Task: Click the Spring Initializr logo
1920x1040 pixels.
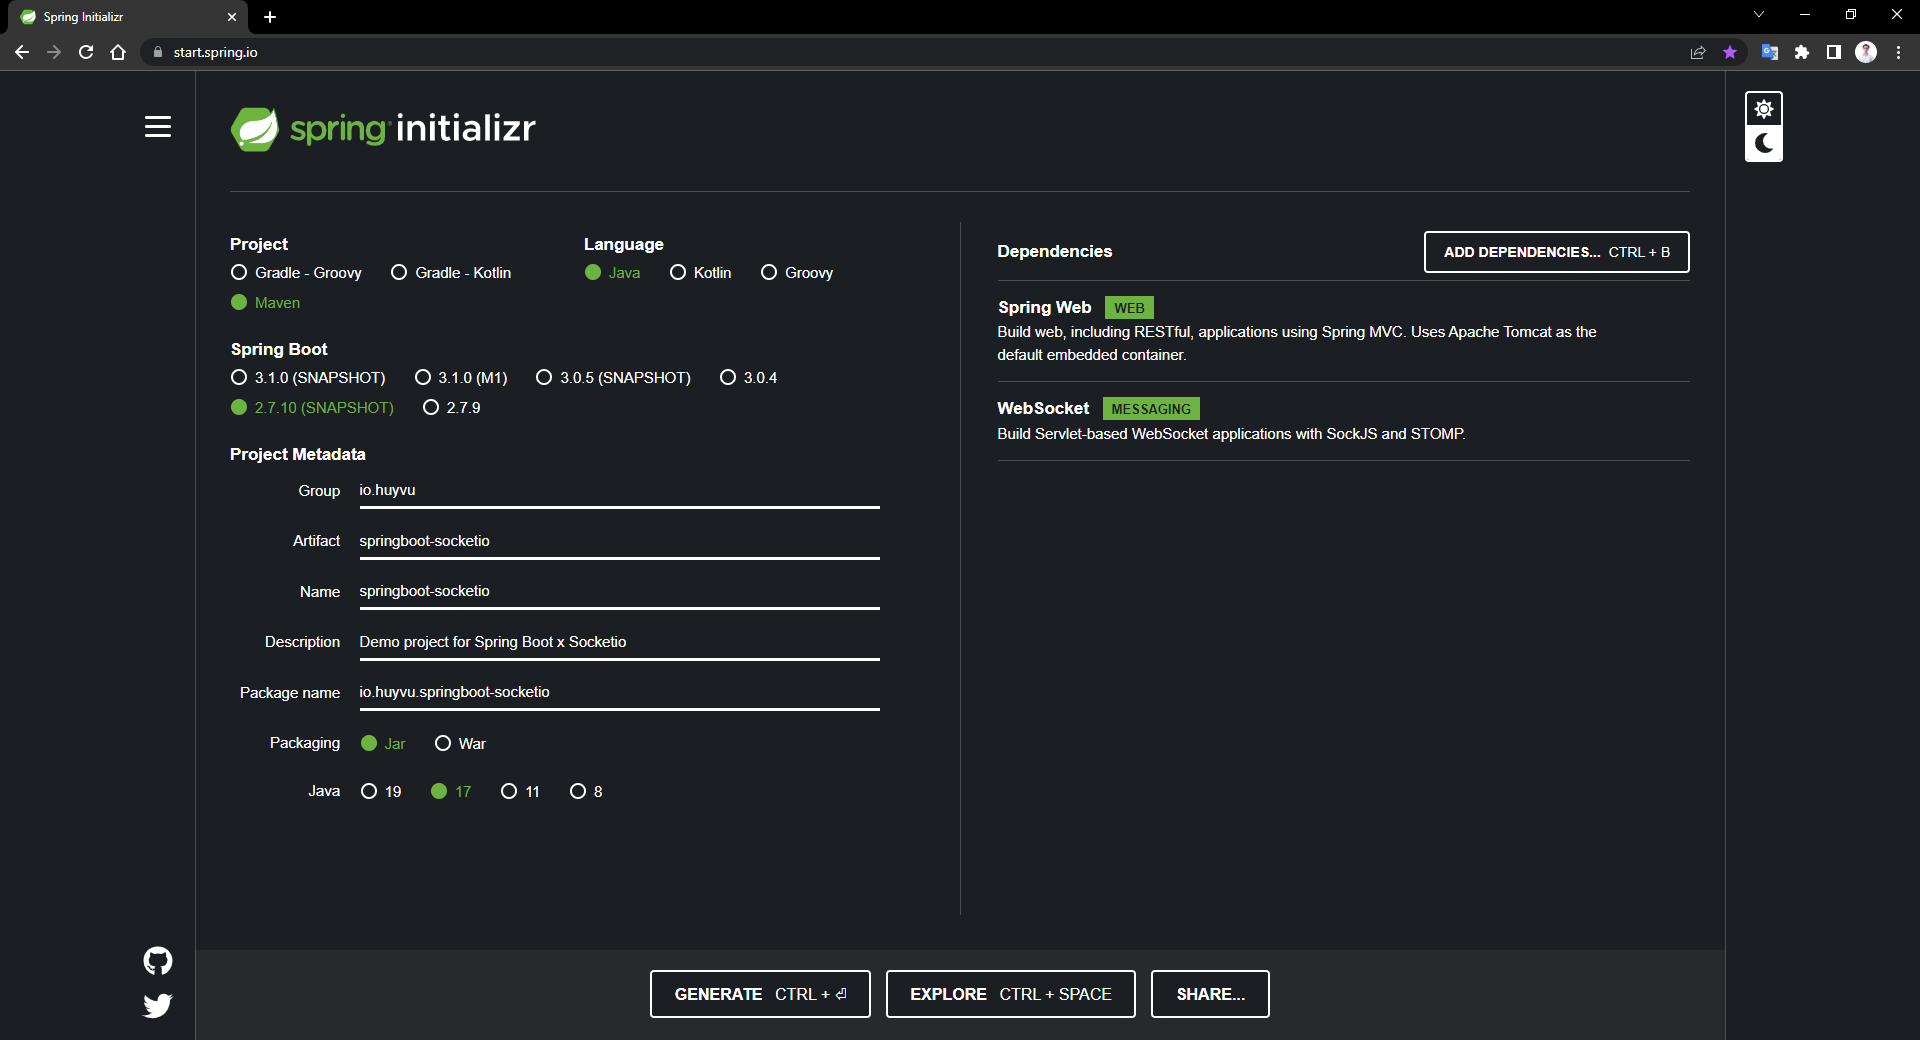Action: (383, 129)
